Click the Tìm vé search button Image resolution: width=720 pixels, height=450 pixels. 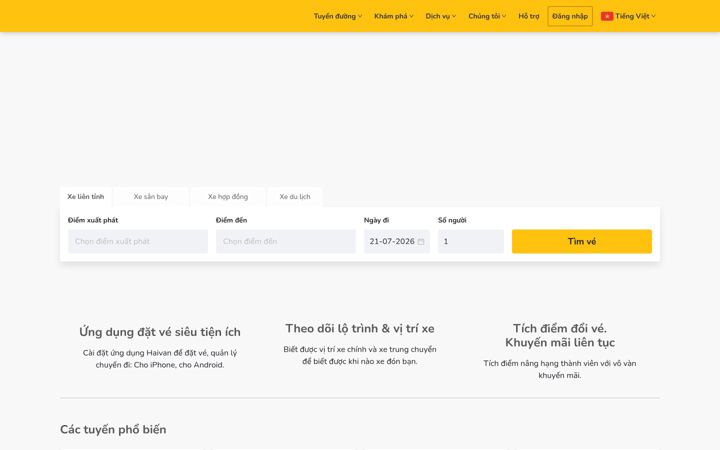[582, 242]
